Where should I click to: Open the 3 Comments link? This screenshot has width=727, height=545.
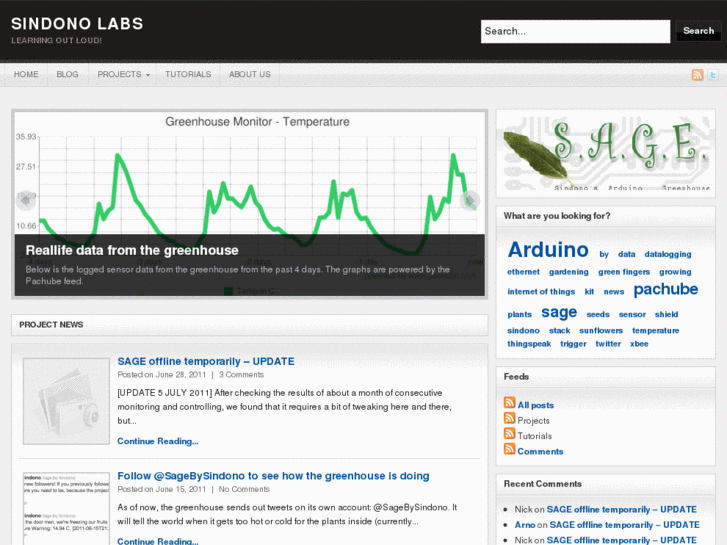coord(241,375)
